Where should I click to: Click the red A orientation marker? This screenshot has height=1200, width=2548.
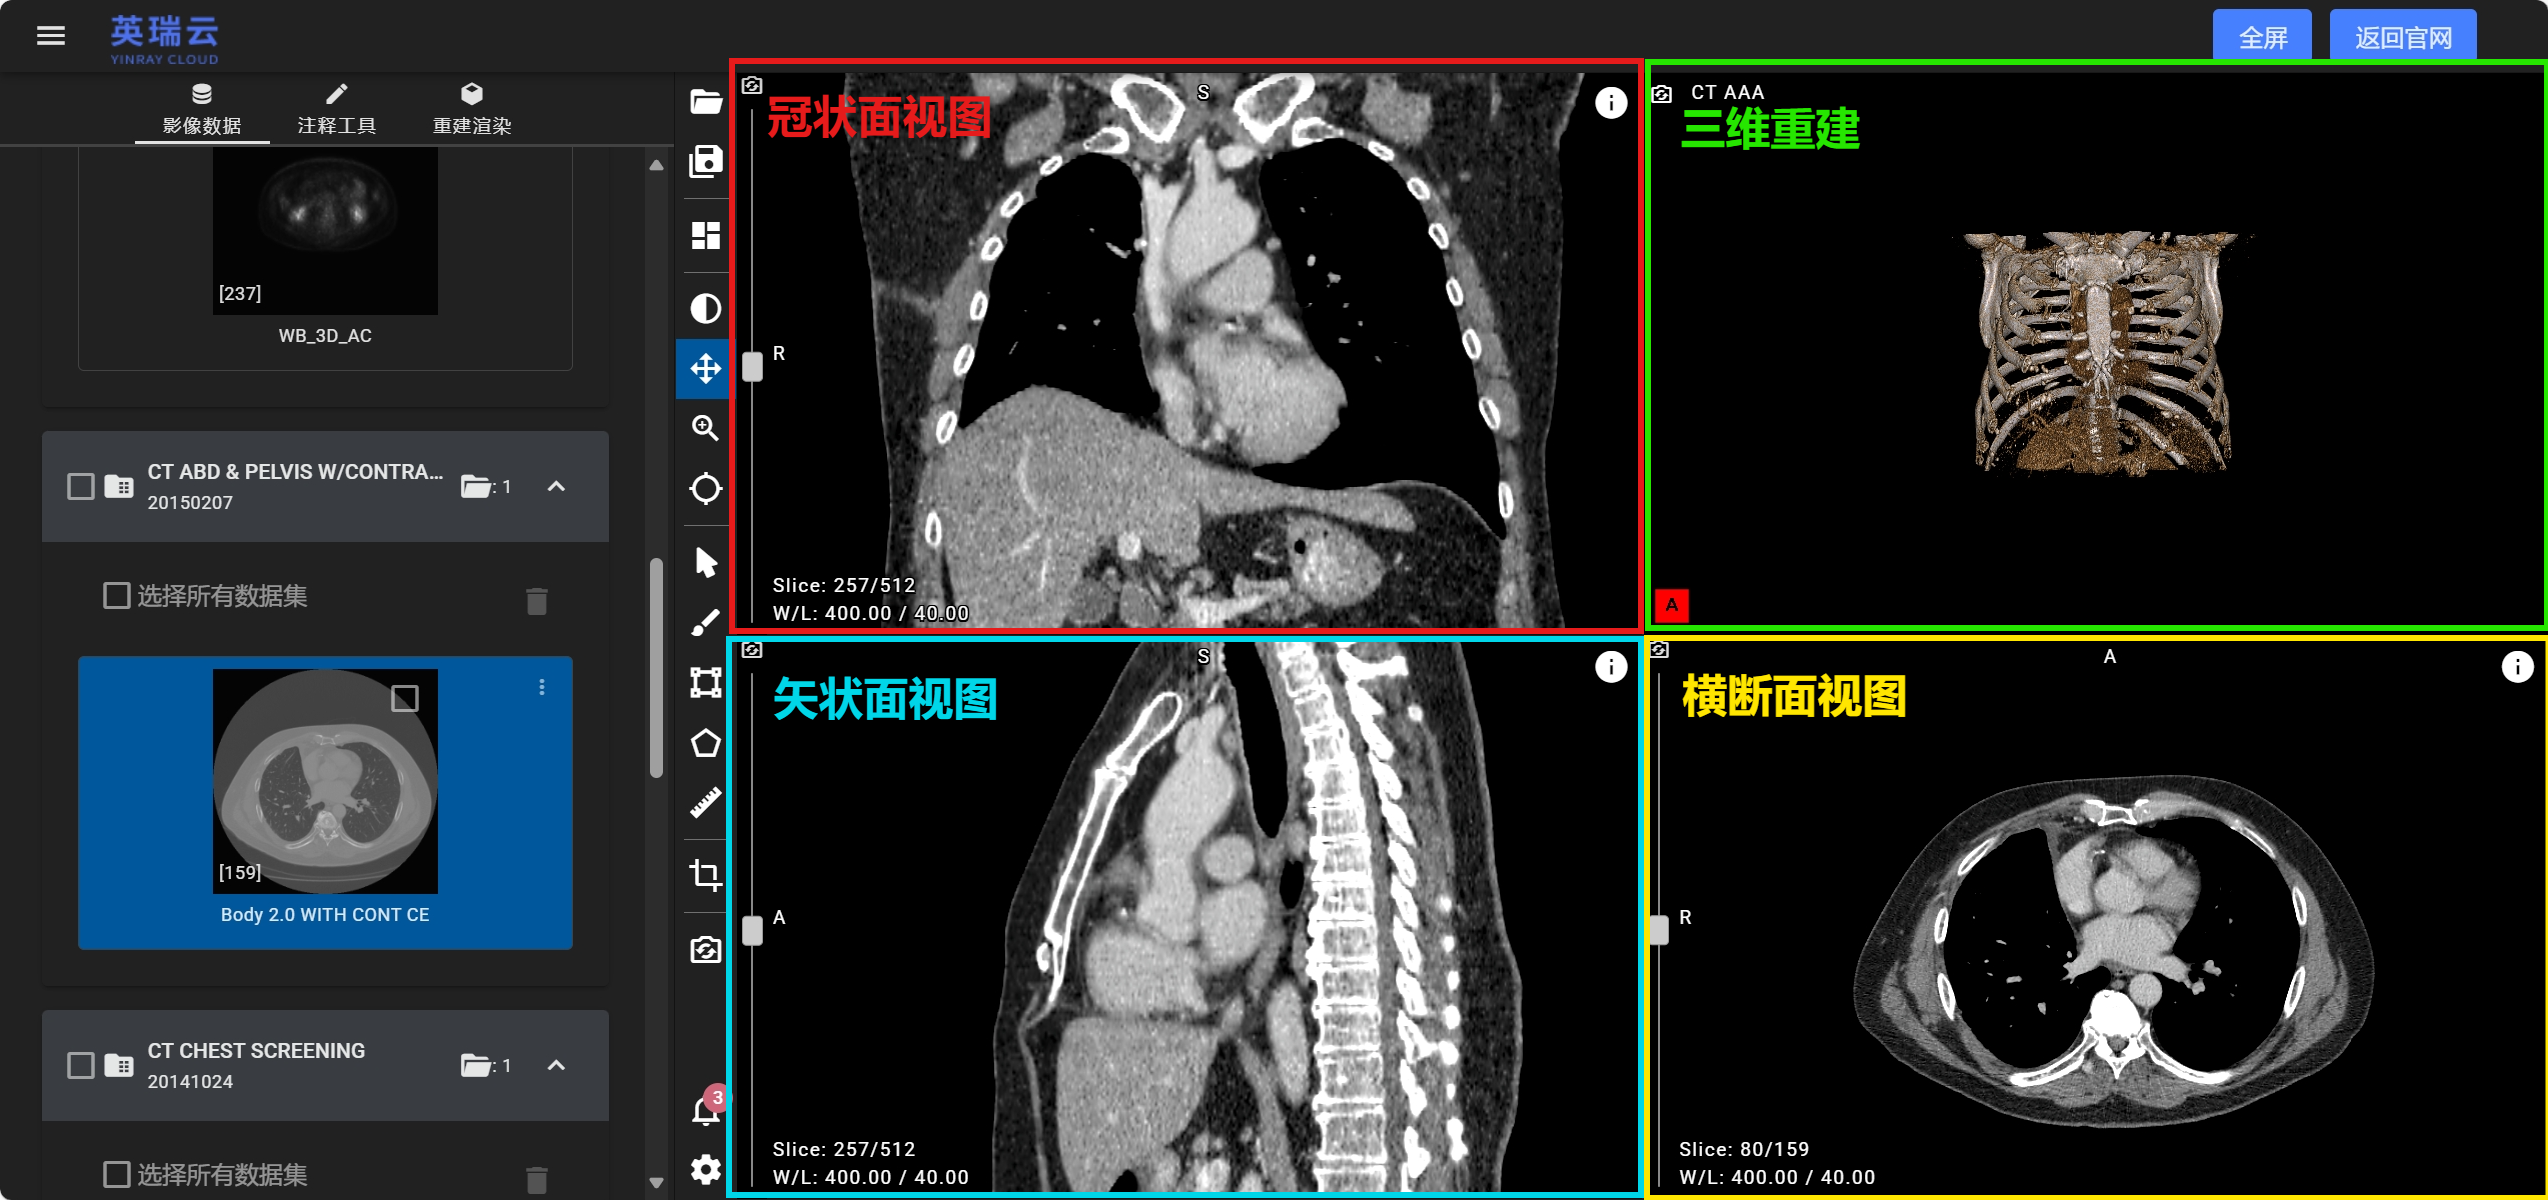(1671, 605)
